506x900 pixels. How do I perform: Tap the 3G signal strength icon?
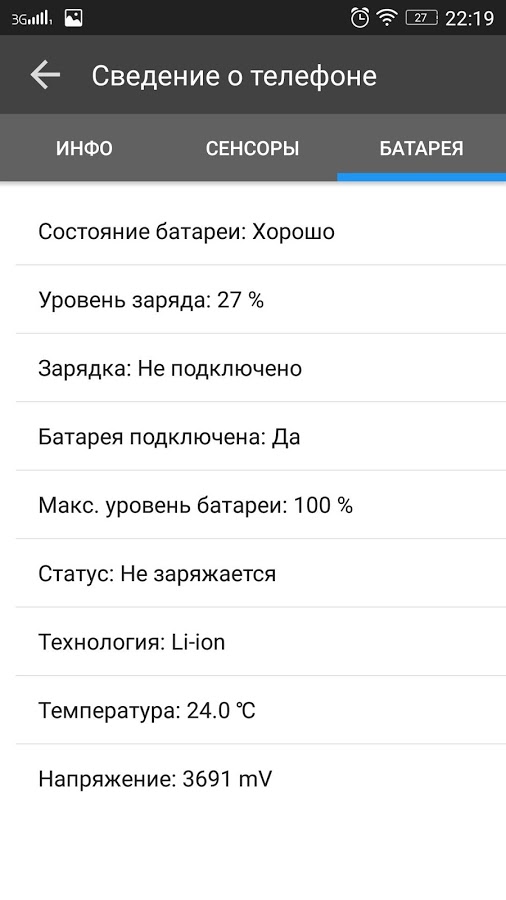point(32,18)
